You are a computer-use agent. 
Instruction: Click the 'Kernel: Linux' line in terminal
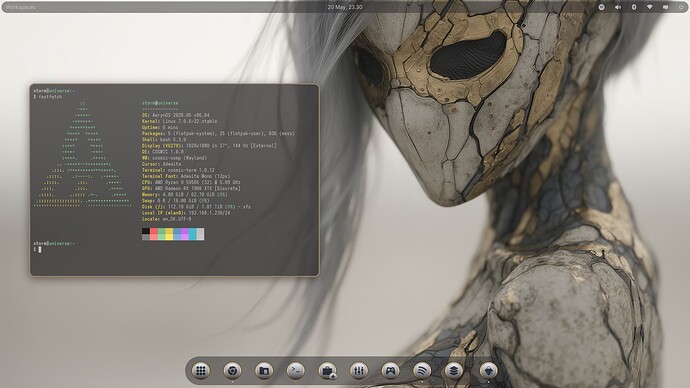[180, 121]
